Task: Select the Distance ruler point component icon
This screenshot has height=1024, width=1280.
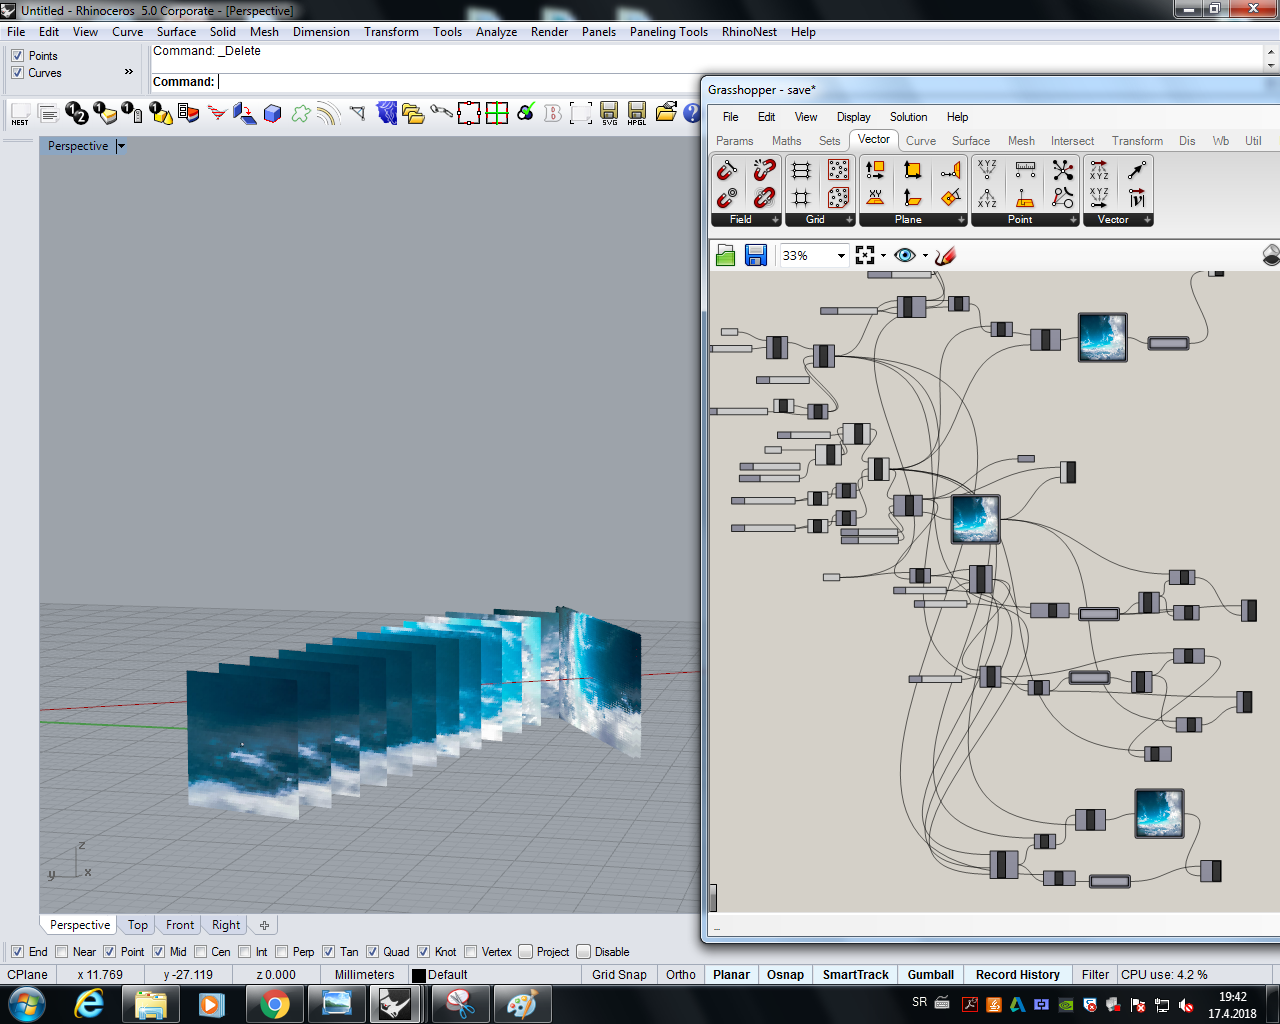Action: pyautogui.click(x=1025, y=169)
